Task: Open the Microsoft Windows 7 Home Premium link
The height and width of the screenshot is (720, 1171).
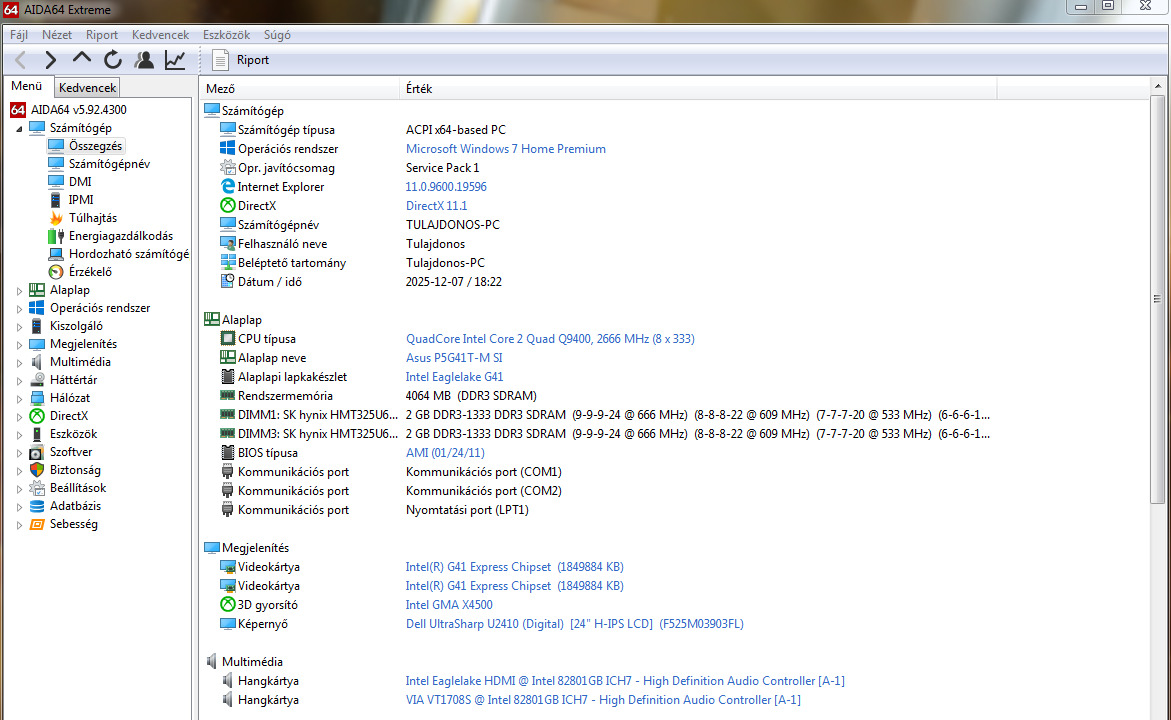Action: click(506, 149)
